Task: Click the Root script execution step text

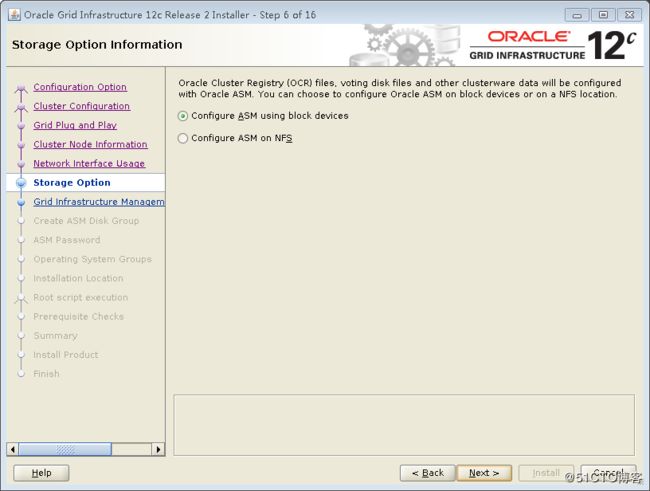Action: tap(81, 297)
